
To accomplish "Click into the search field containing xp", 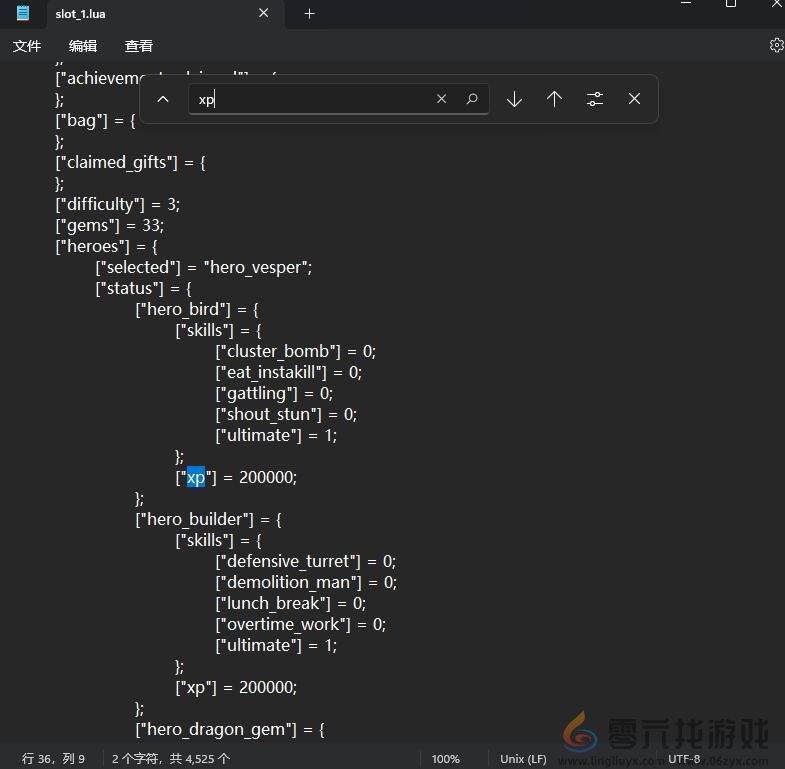I will pos(310,99).
